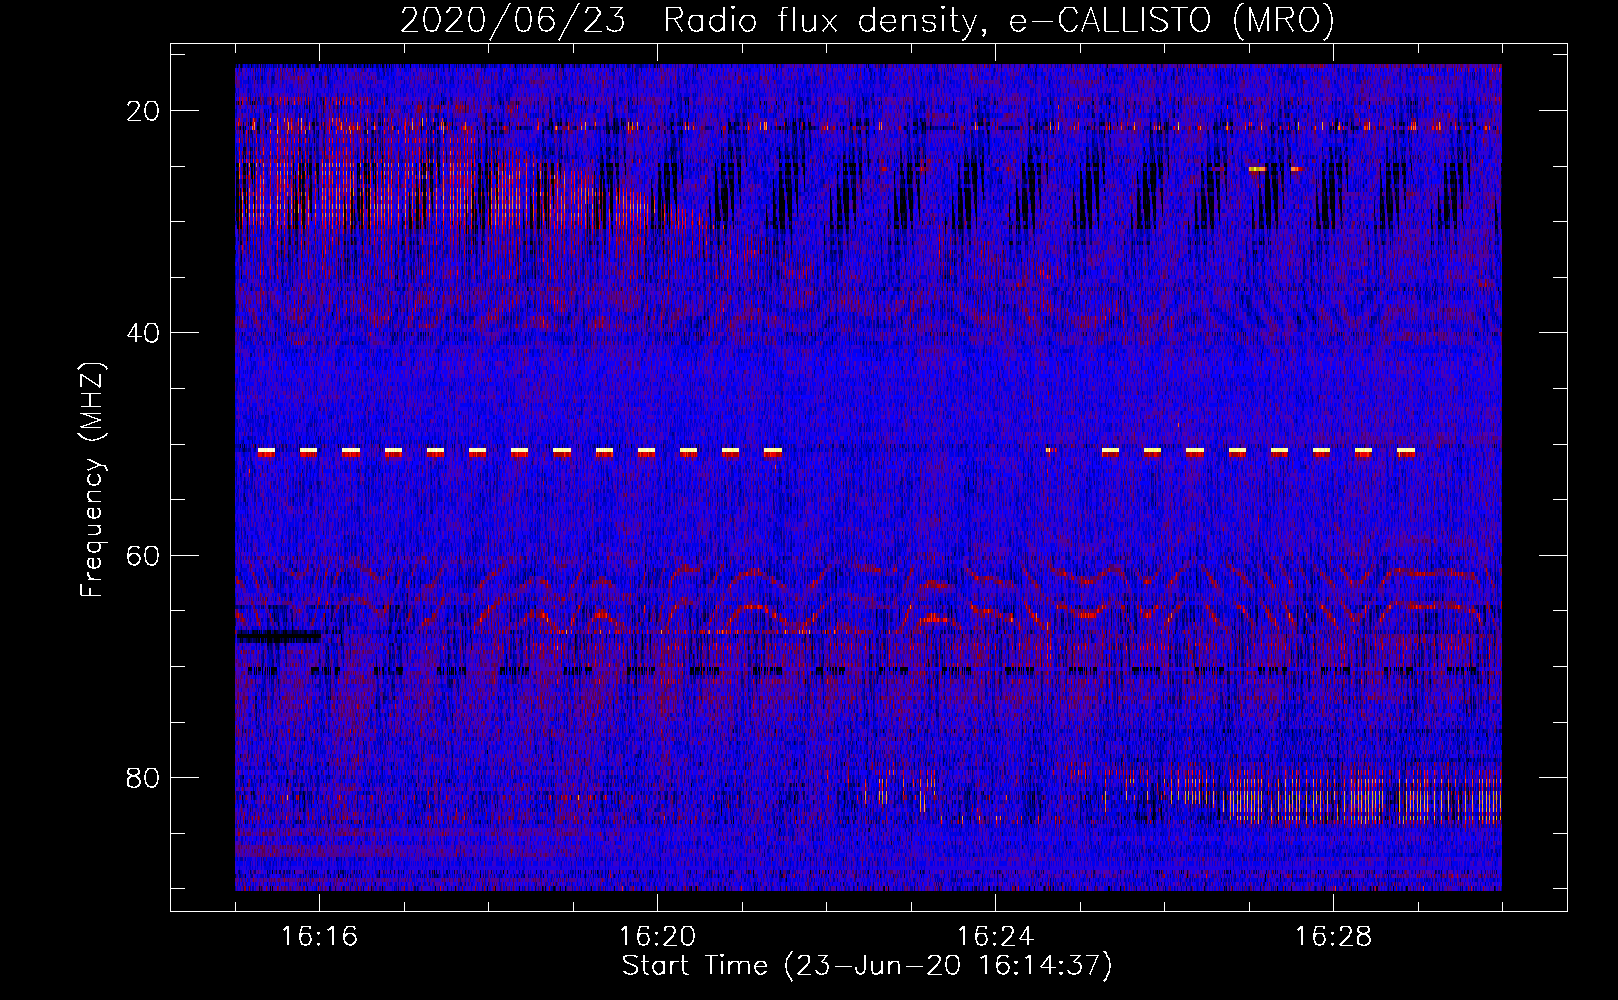Click the 60 frequency tick label

pos(143,556)
